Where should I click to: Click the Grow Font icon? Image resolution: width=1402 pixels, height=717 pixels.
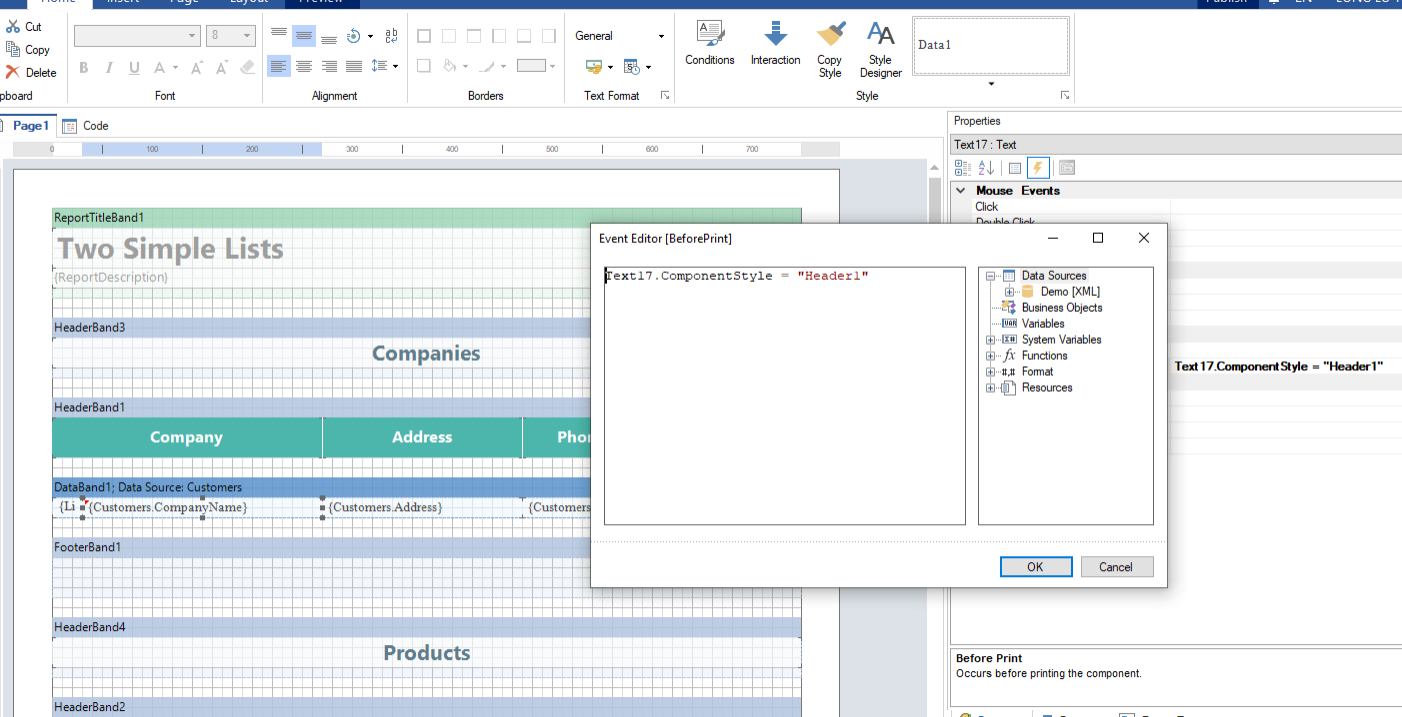pos(196,67)
